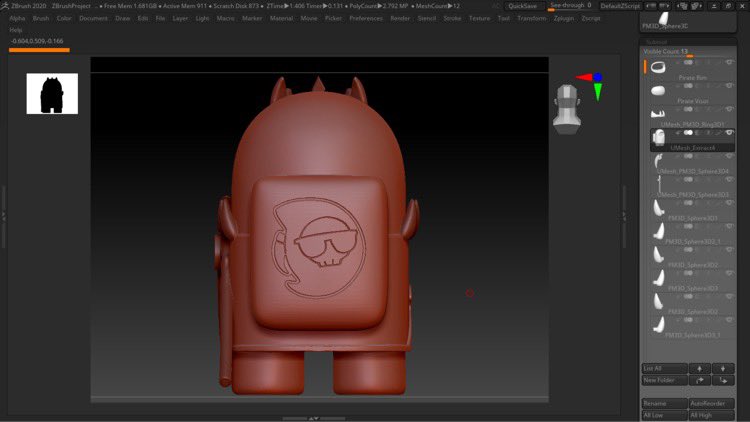Click the ZBrush logo icon
The height and width of the screenshot is (422, 750).
point(5,6)
